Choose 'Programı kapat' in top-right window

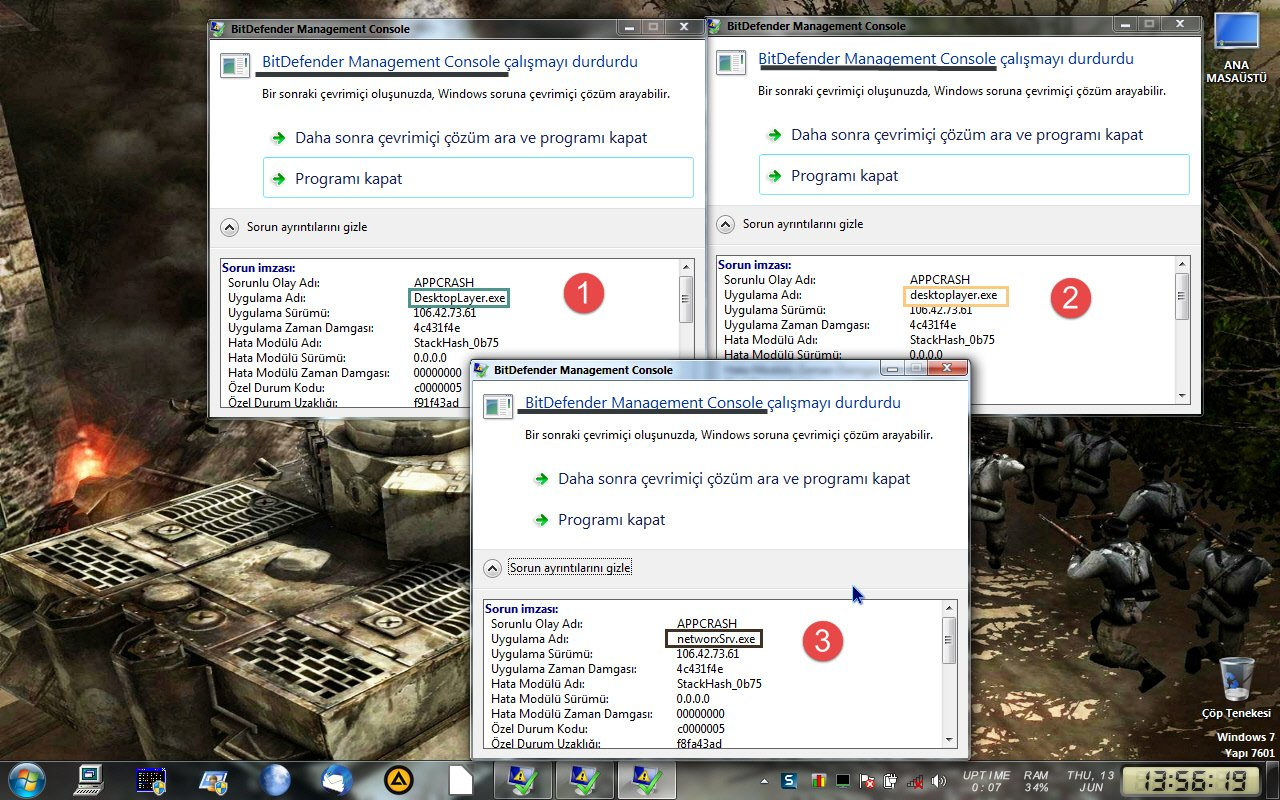(x=974, y=175)
